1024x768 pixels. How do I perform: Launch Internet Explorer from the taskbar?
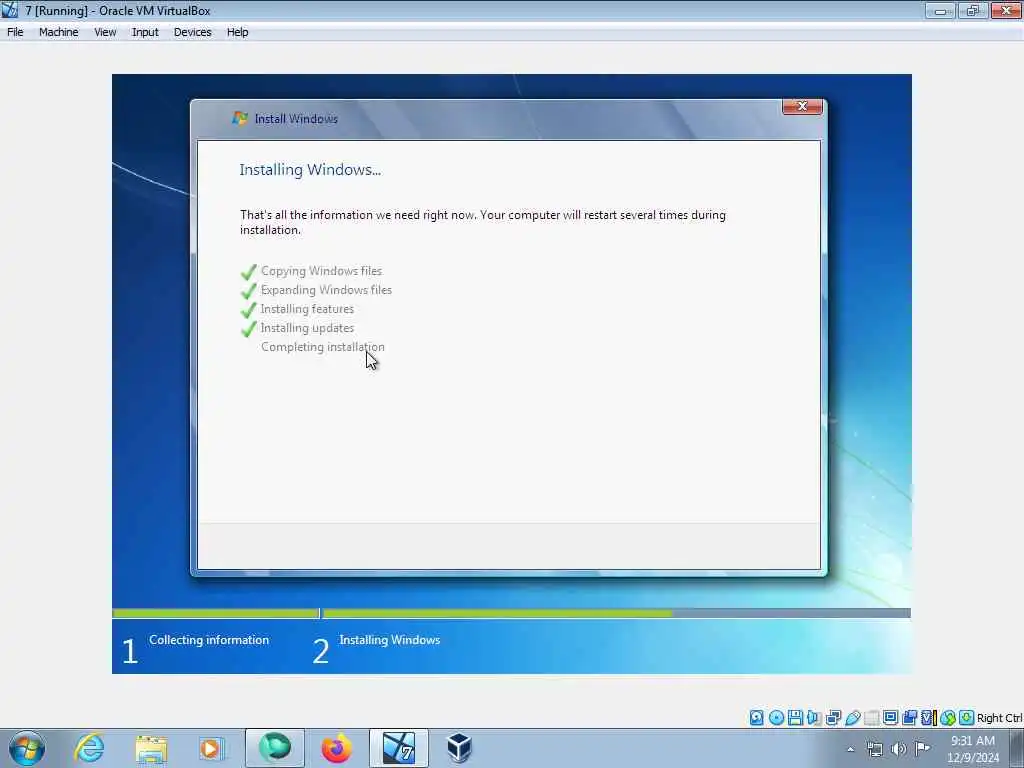pyautogui.click(x=89, y=748)
